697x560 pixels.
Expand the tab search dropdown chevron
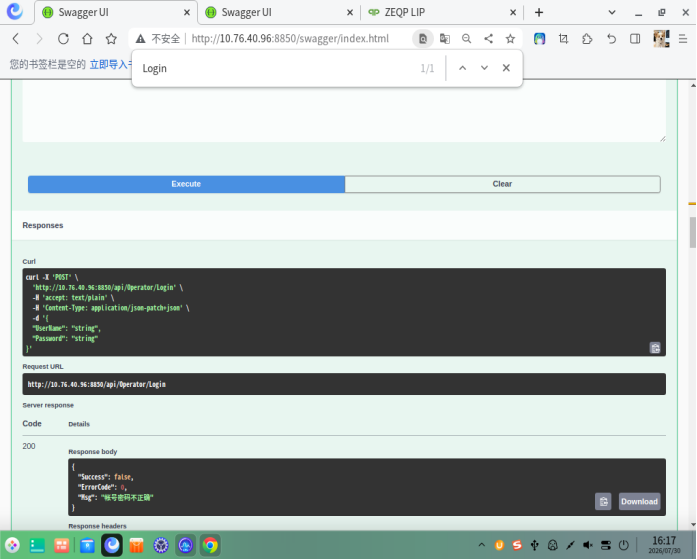[612, 12]
